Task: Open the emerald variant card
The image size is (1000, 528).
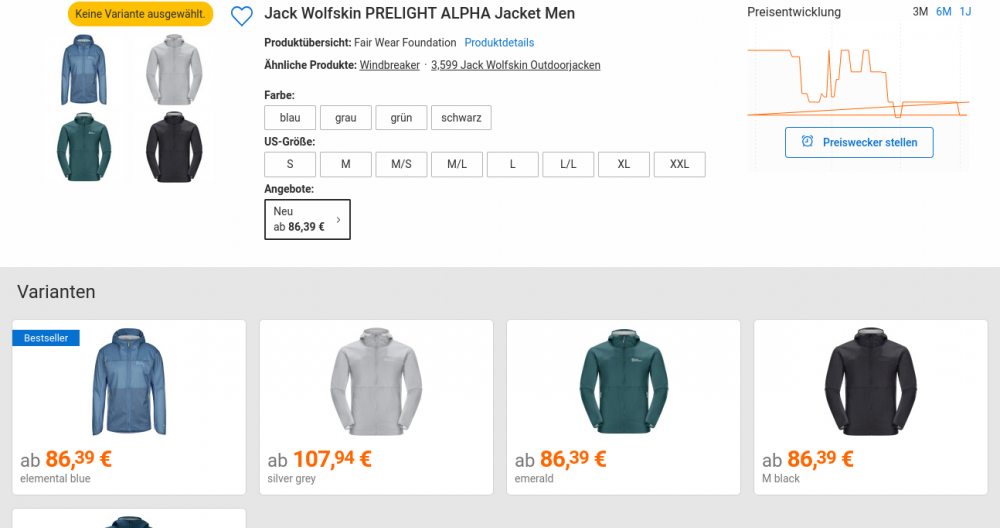Action: pos(623,407)
